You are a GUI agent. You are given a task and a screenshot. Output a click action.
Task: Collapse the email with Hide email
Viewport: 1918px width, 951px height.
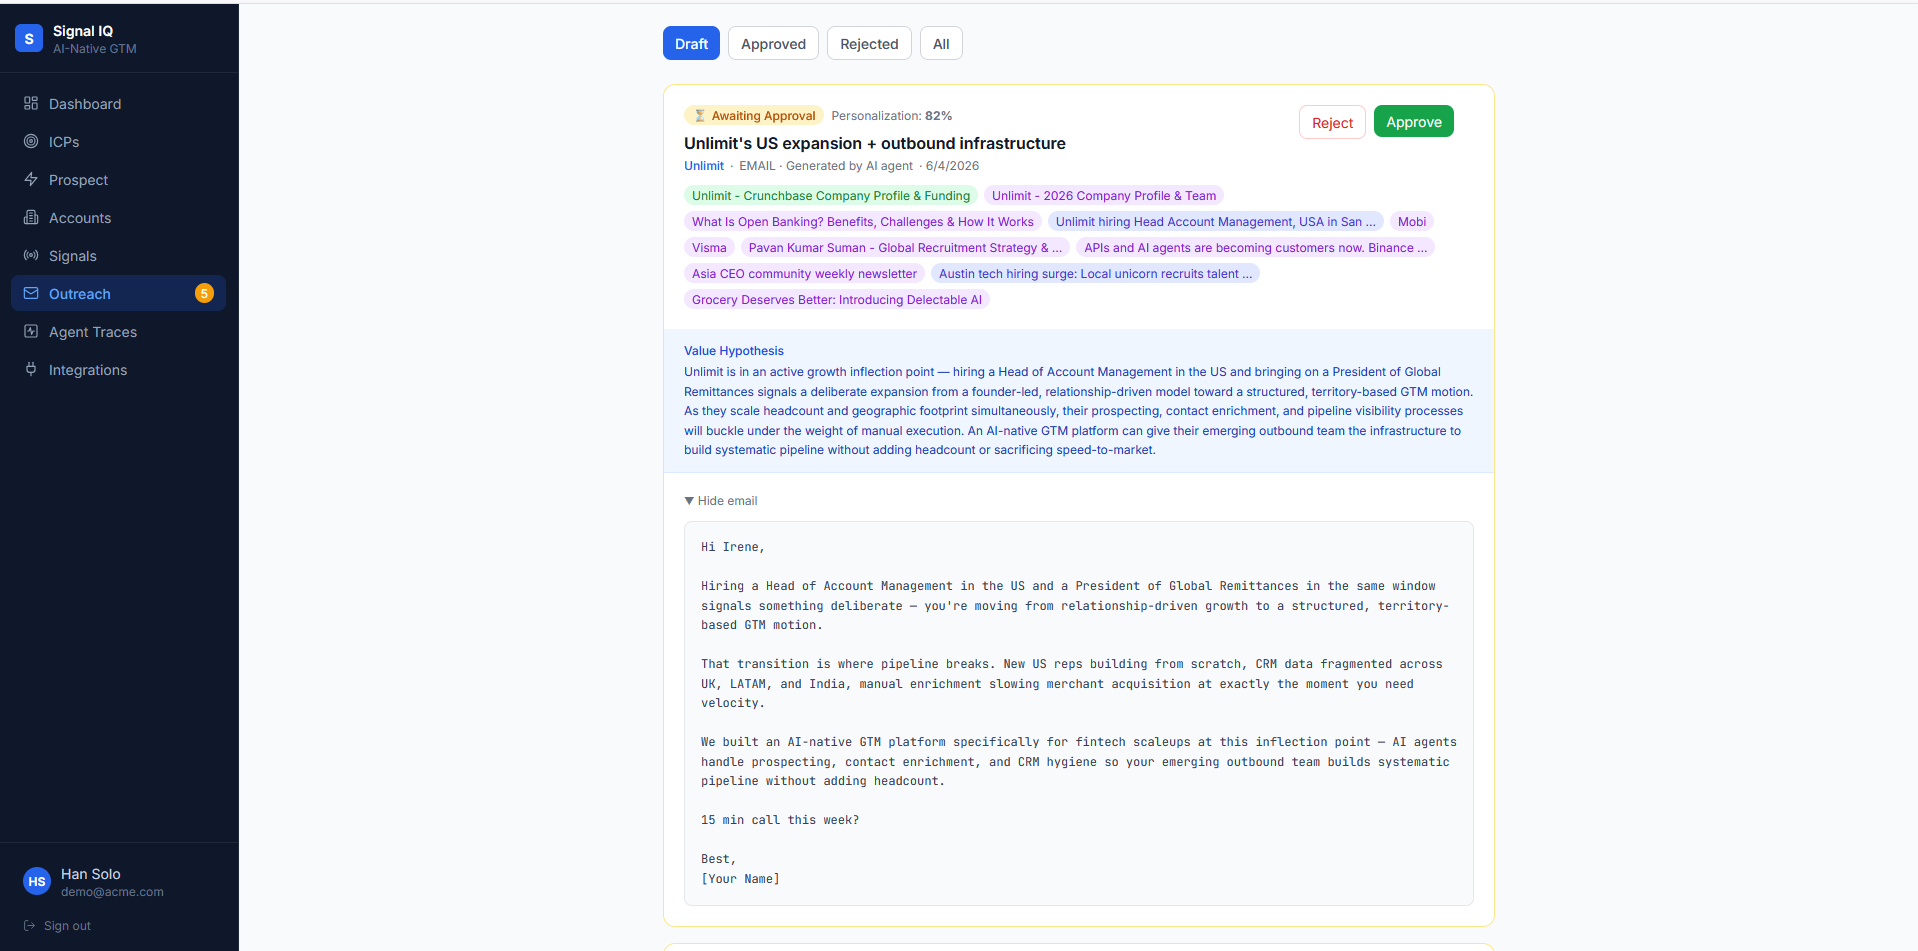pyautogui.click(x=721, y=501)
